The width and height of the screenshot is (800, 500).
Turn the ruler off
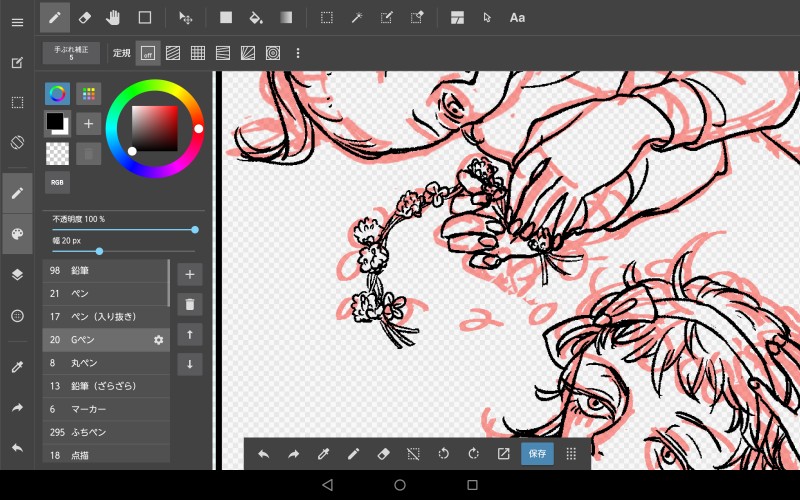tap(148, 53)
